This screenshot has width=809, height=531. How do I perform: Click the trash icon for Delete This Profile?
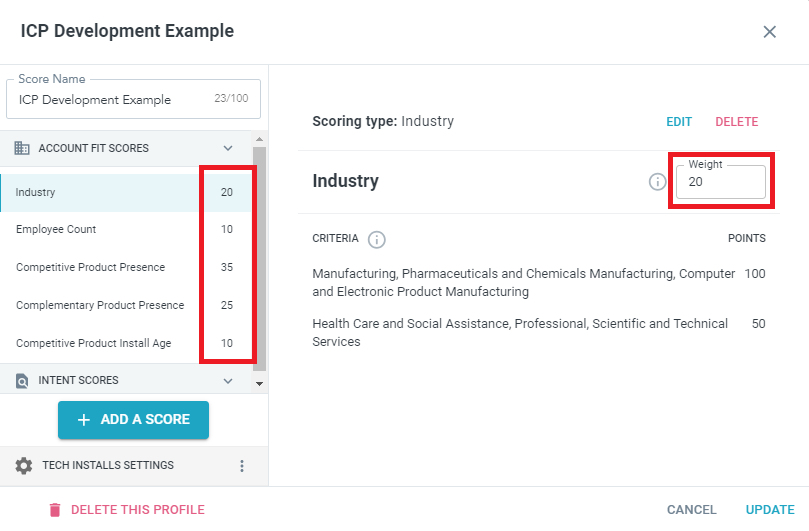coord(55,510)
